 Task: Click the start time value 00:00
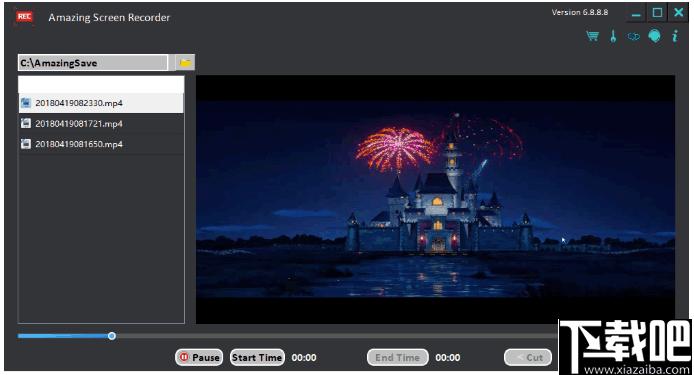304,358
